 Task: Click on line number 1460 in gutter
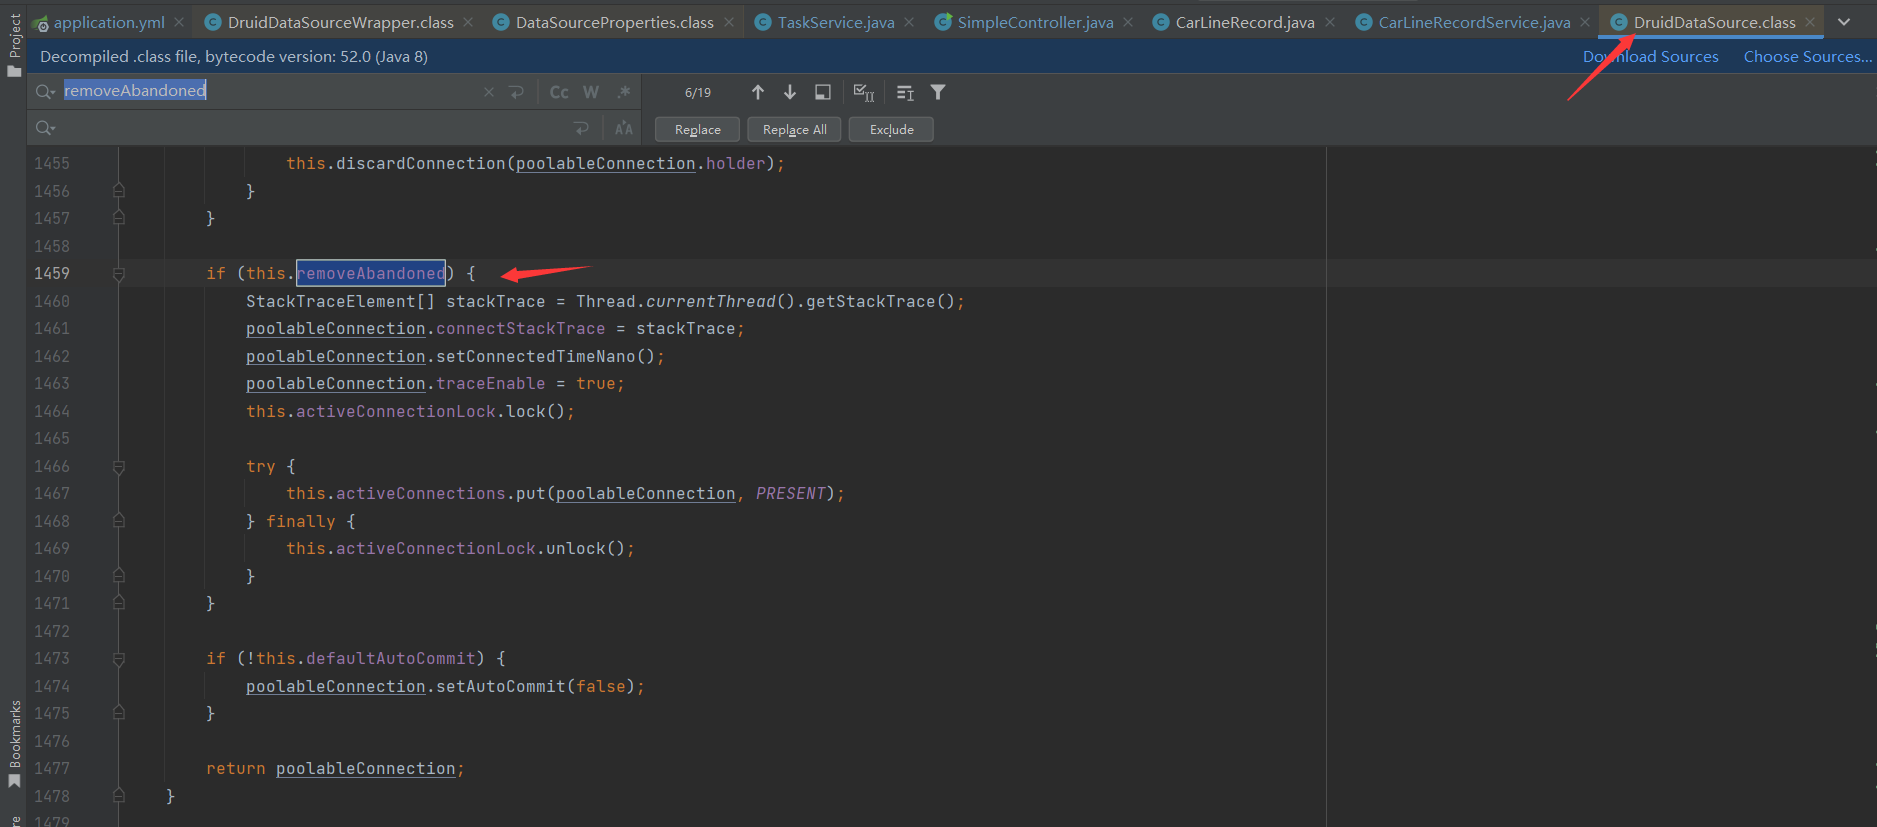point(52,301)
